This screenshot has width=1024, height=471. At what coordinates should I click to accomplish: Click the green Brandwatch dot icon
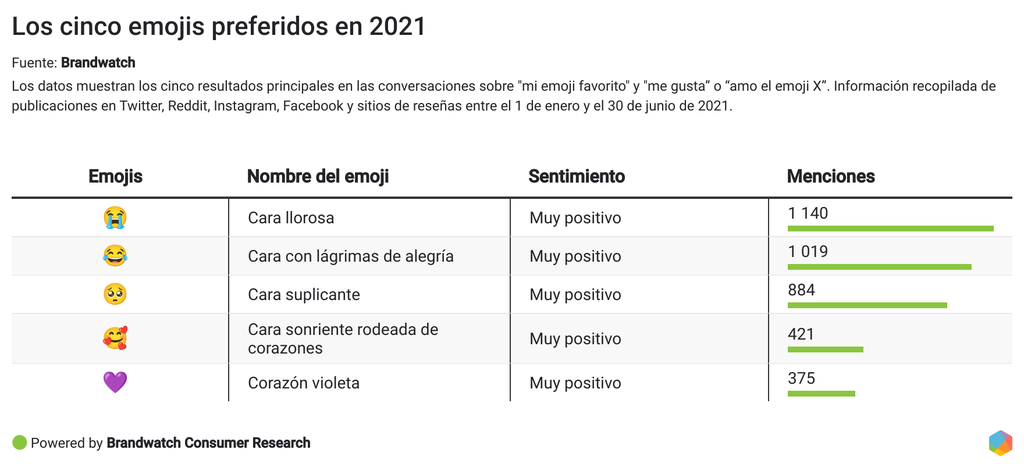pyautogui.click(x=19, y=443)
